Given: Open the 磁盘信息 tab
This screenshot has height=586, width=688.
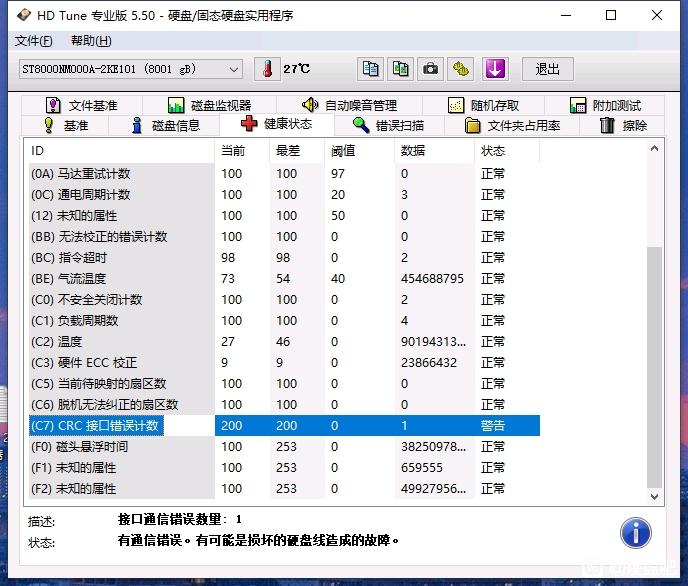Looking at the screenshot, I should 165,125.
